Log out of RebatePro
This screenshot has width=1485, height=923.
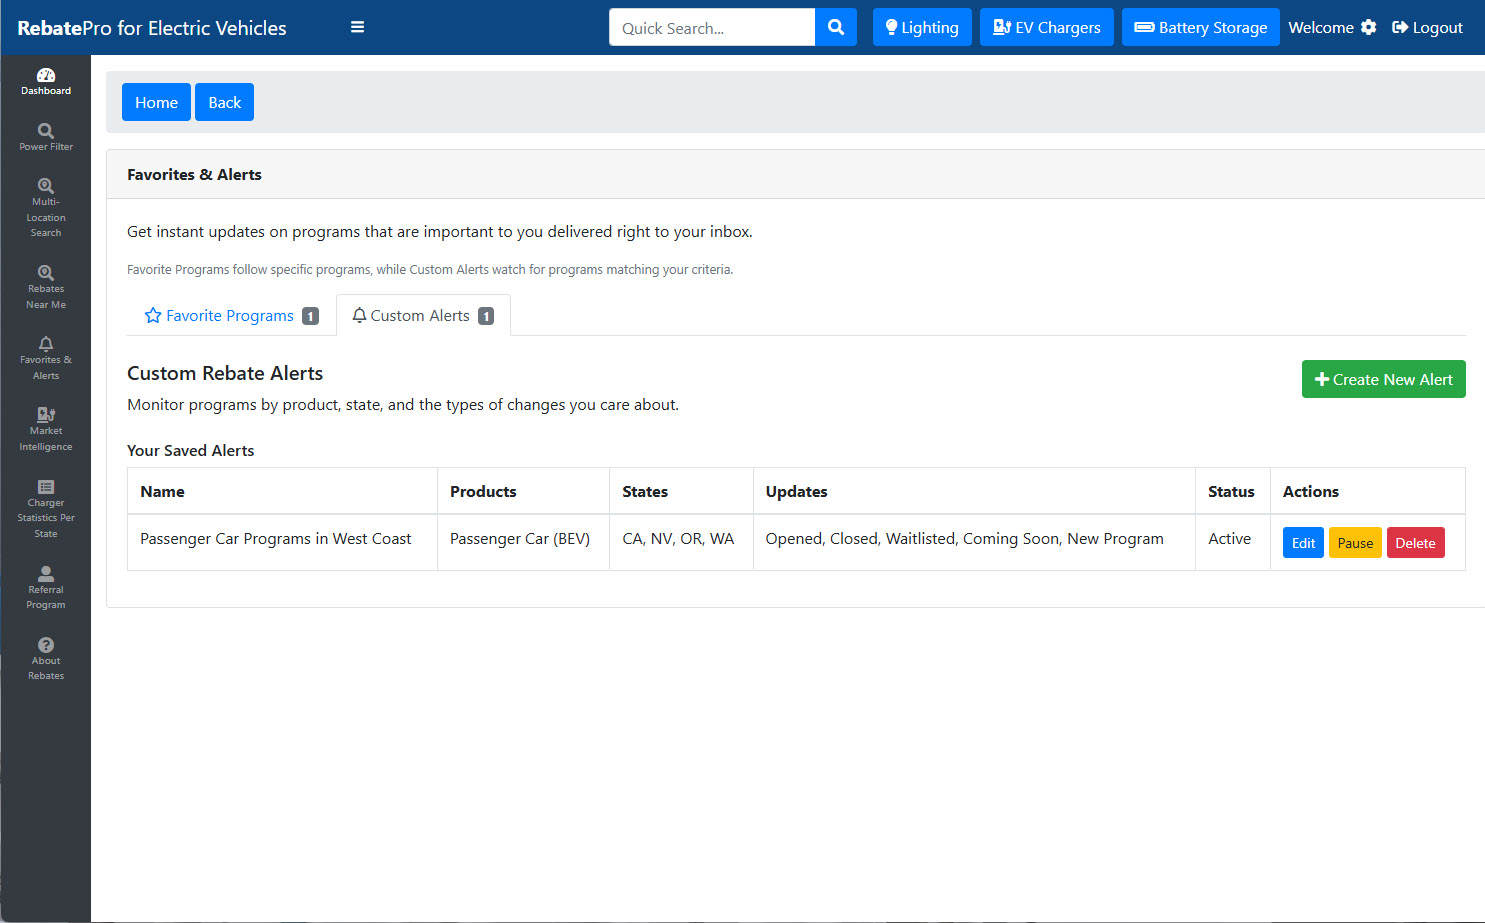(x=1427, y=27)
